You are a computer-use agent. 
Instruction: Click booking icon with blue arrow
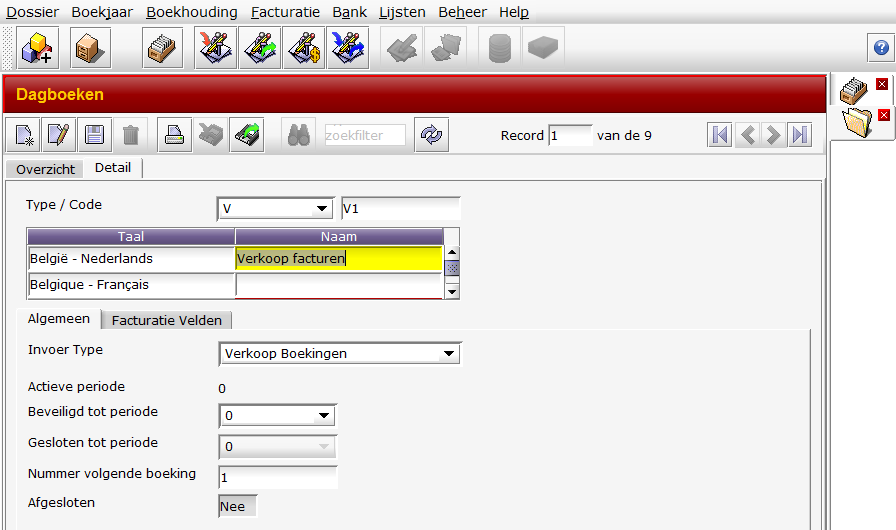tap(348, 48)
